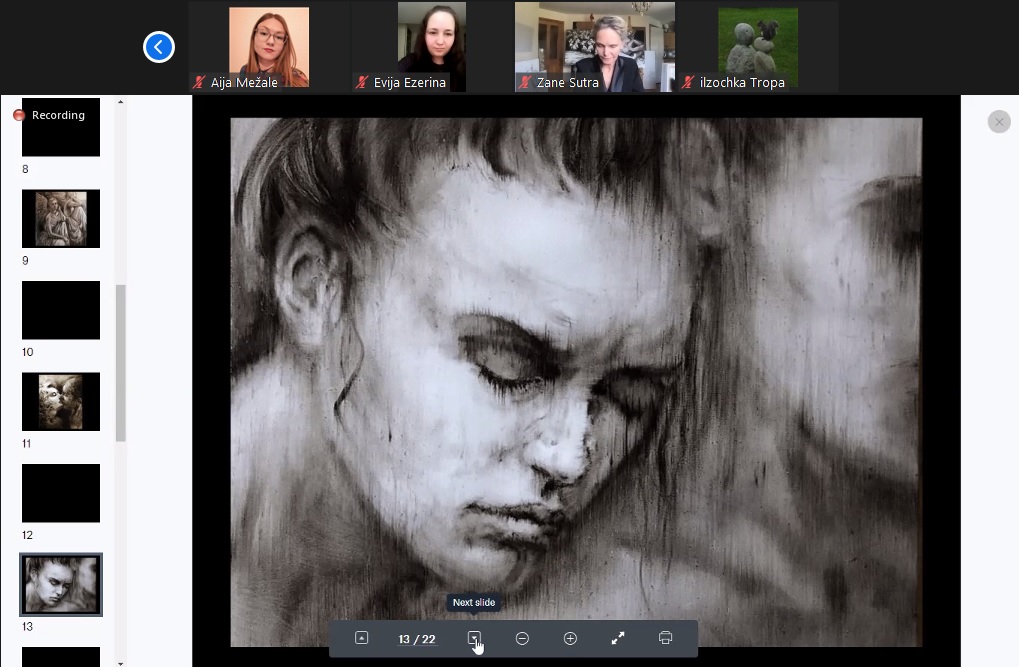1019x667 pixels.
Task: Select the black slide 12 thumbnail
Action: [61, 493]
